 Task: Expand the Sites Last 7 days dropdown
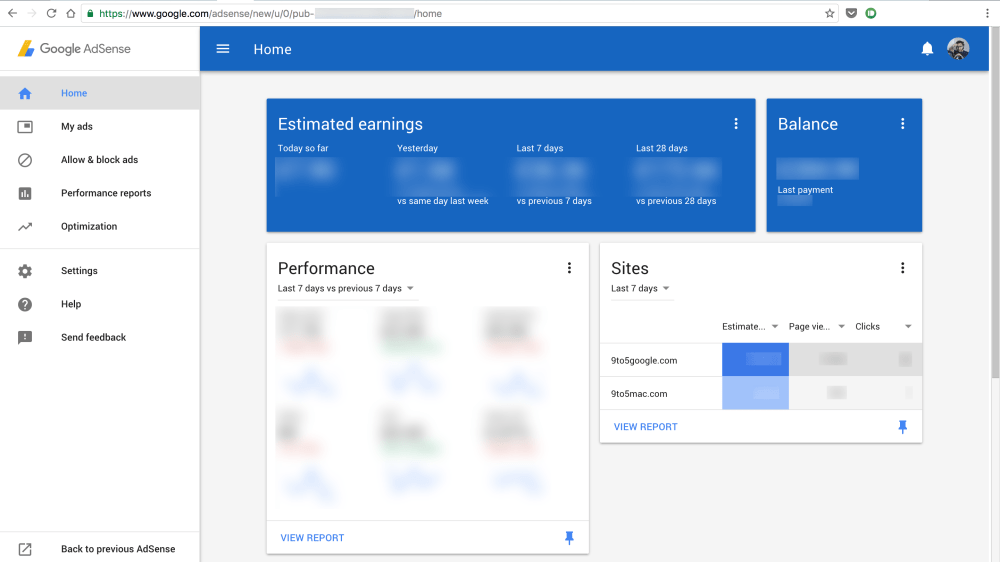(641, 289)
